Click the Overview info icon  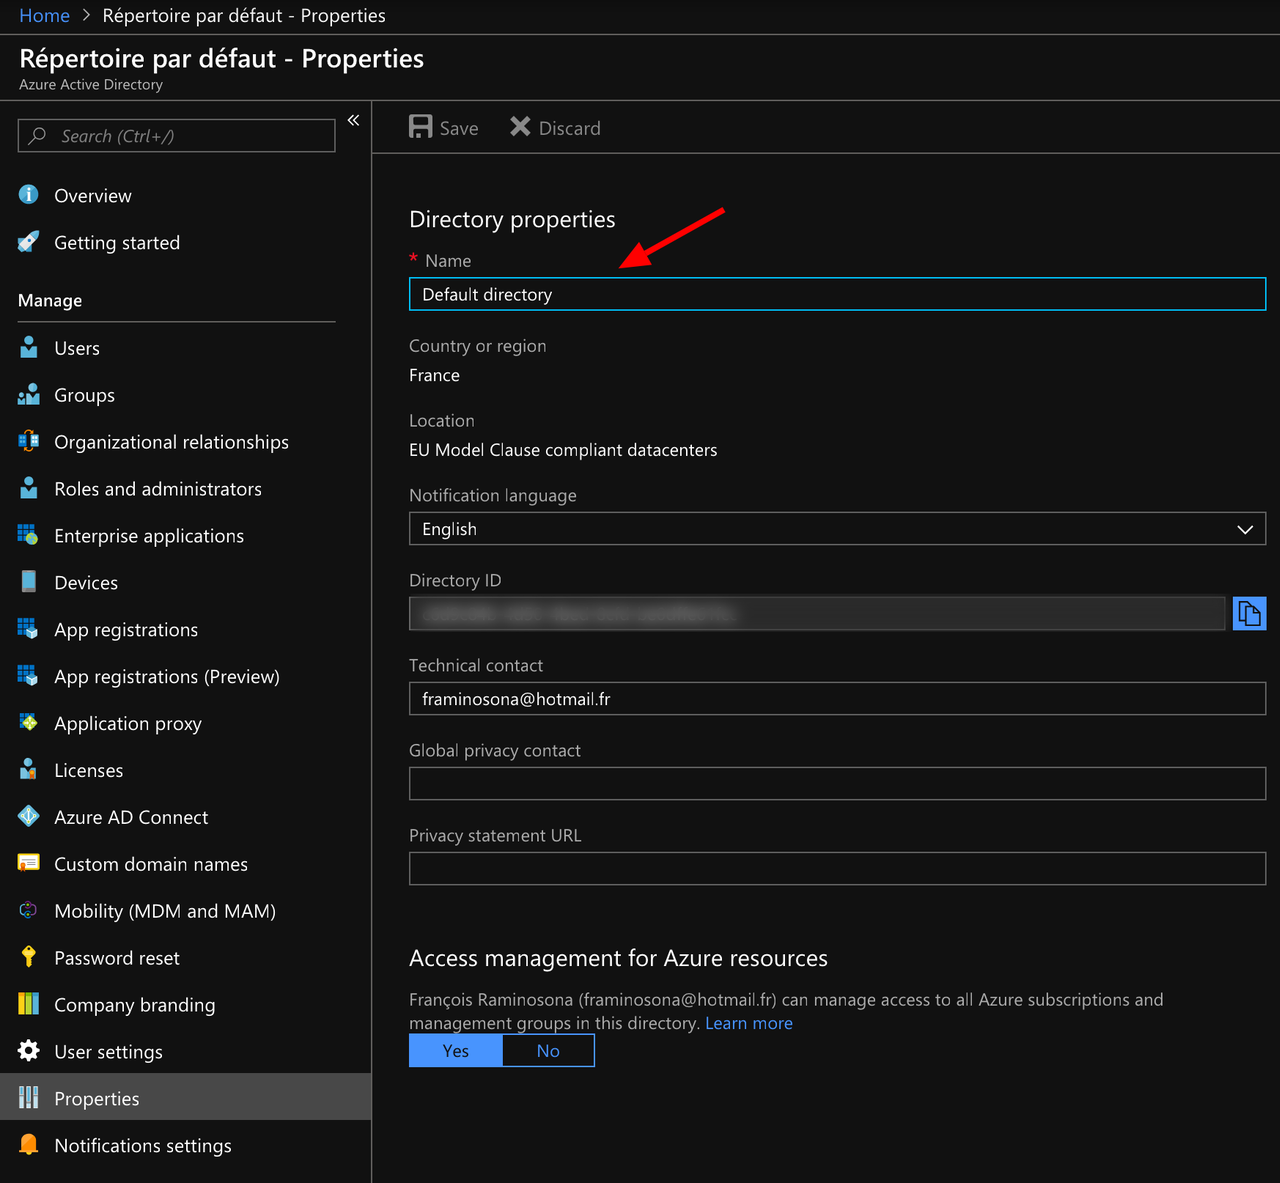coord(28,195)
